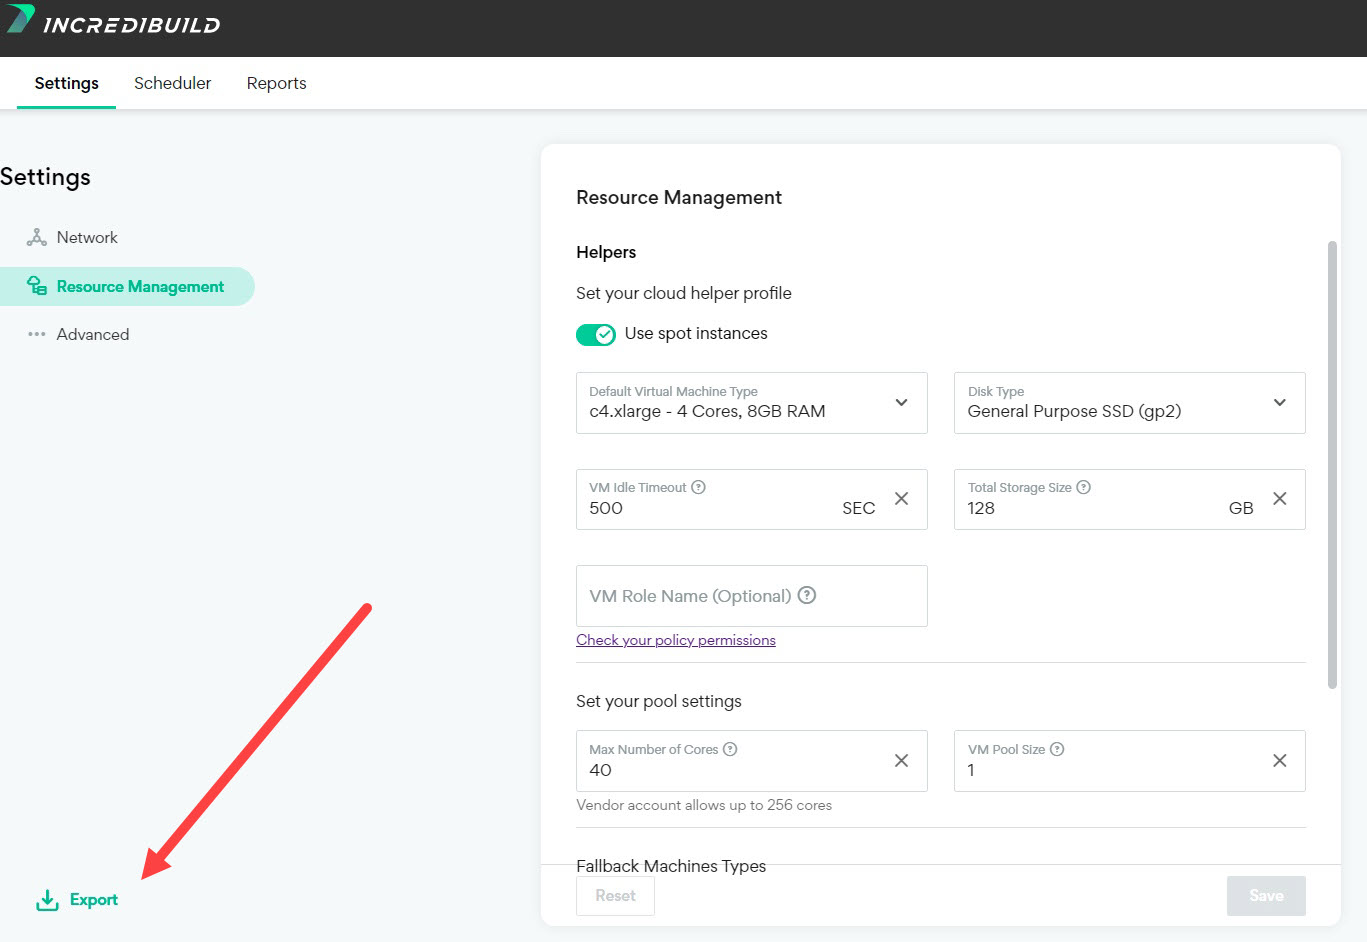Click the Export download icon
The image size is (1367, 942).
coord(47,900)
